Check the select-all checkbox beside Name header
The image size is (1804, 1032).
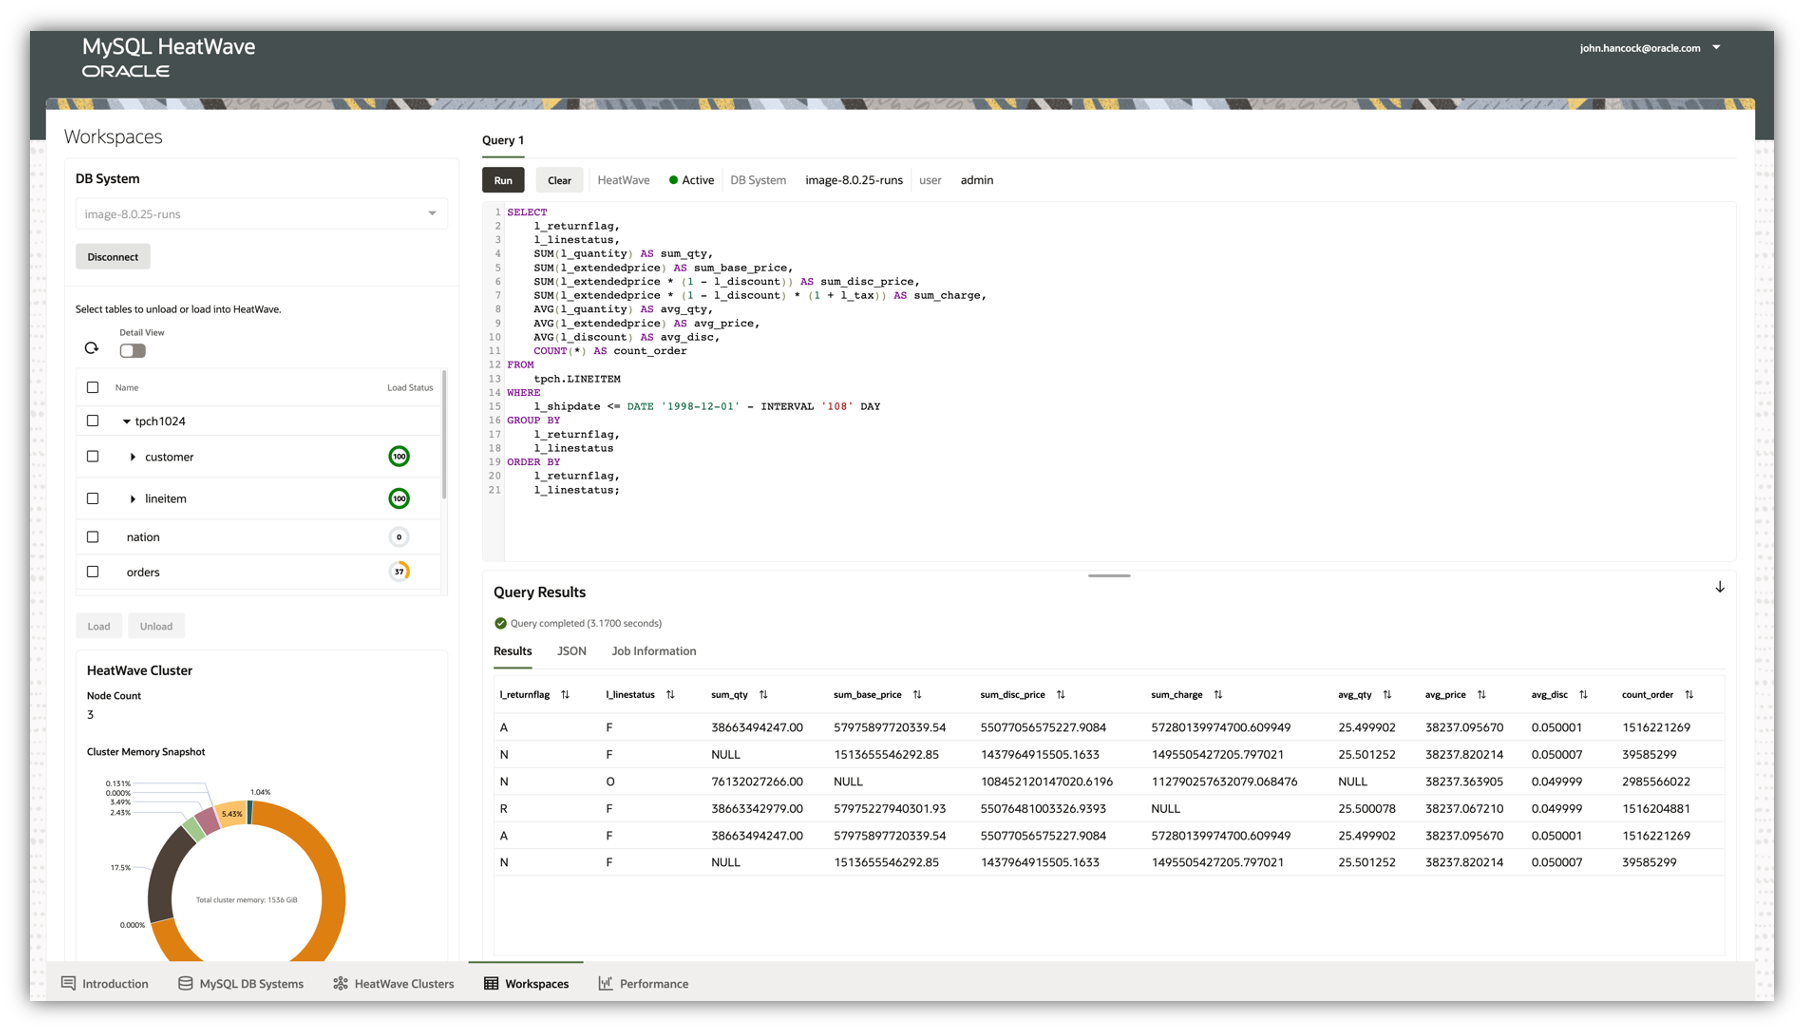pyautogui.click(x=92, y=387)
